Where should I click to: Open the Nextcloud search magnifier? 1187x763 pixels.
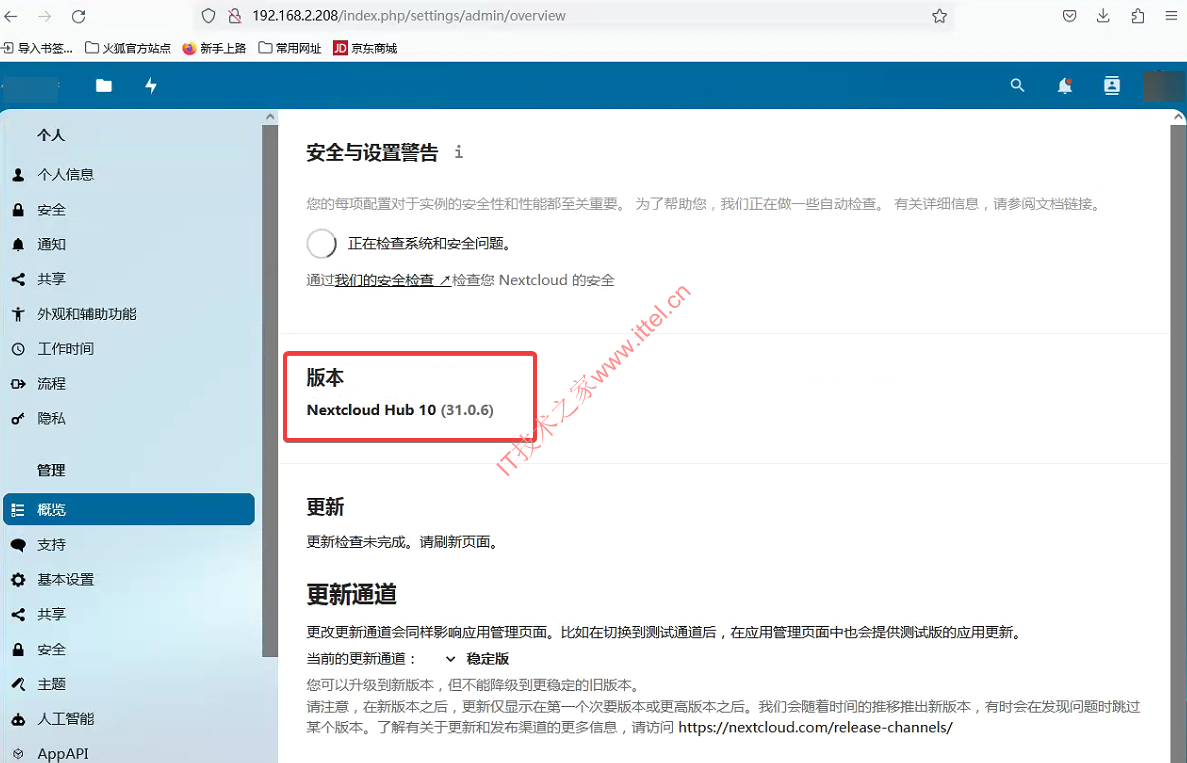pos(1017,86)
